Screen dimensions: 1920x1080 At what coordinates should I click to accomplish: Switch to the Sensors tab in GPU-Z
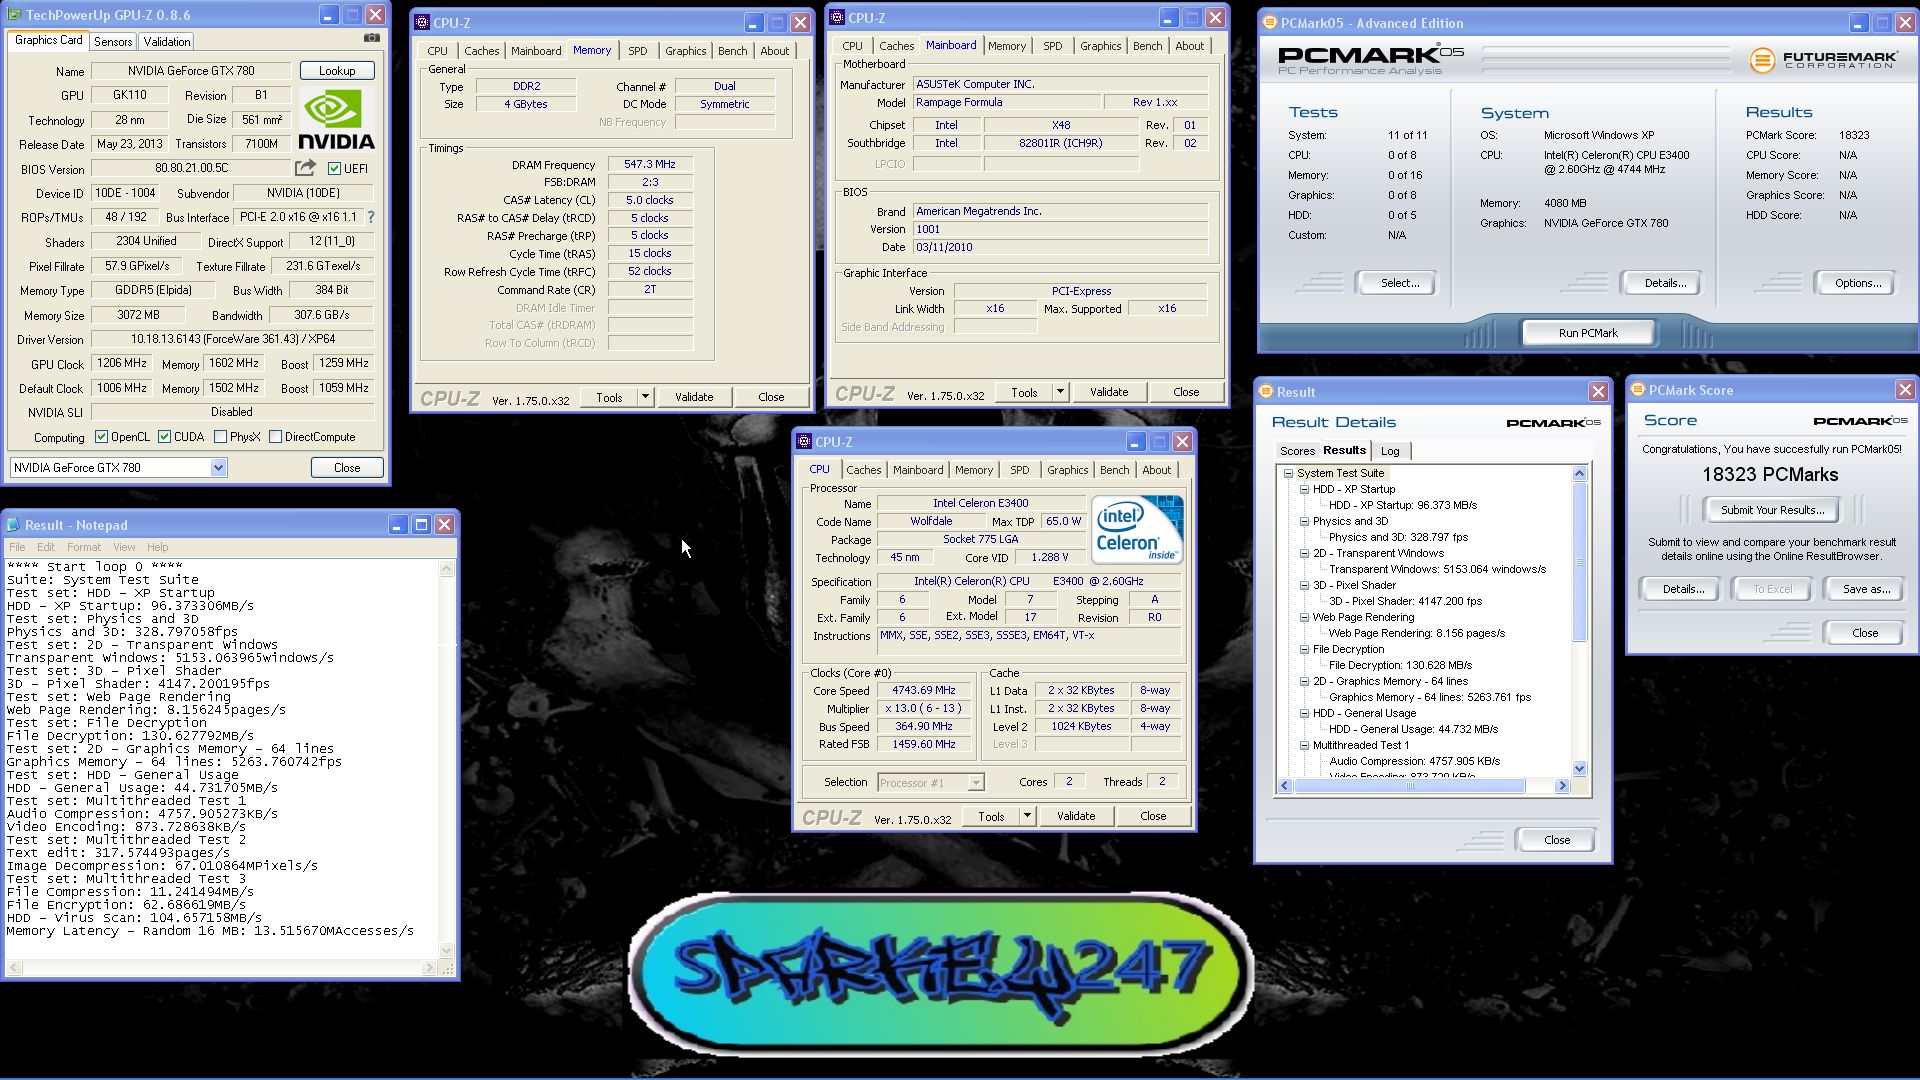point(113,42)
